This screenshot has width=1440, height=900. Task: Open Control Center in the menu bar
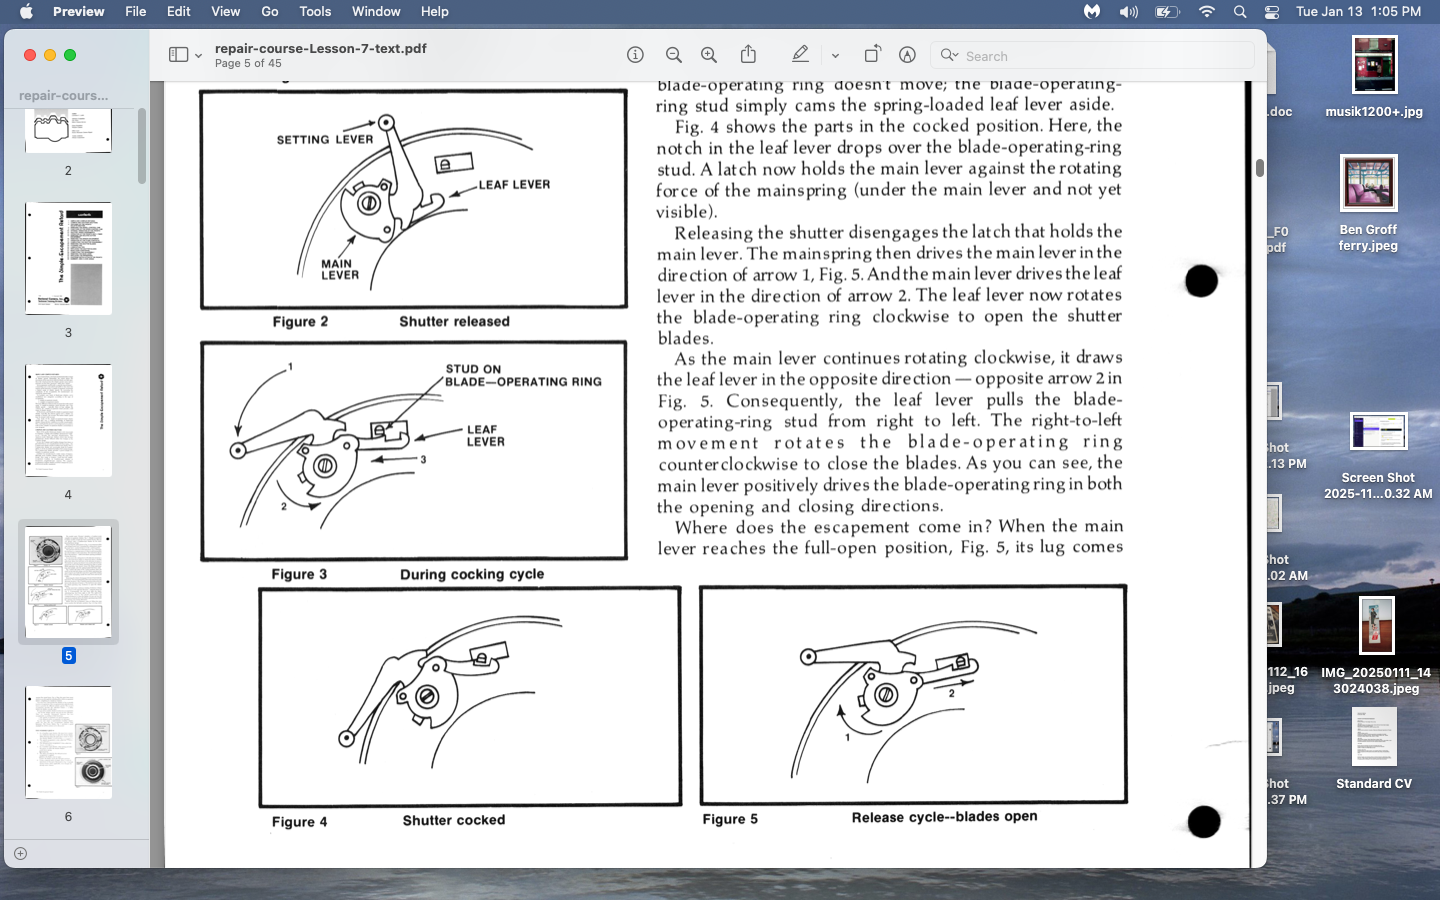coord(1272,12)
